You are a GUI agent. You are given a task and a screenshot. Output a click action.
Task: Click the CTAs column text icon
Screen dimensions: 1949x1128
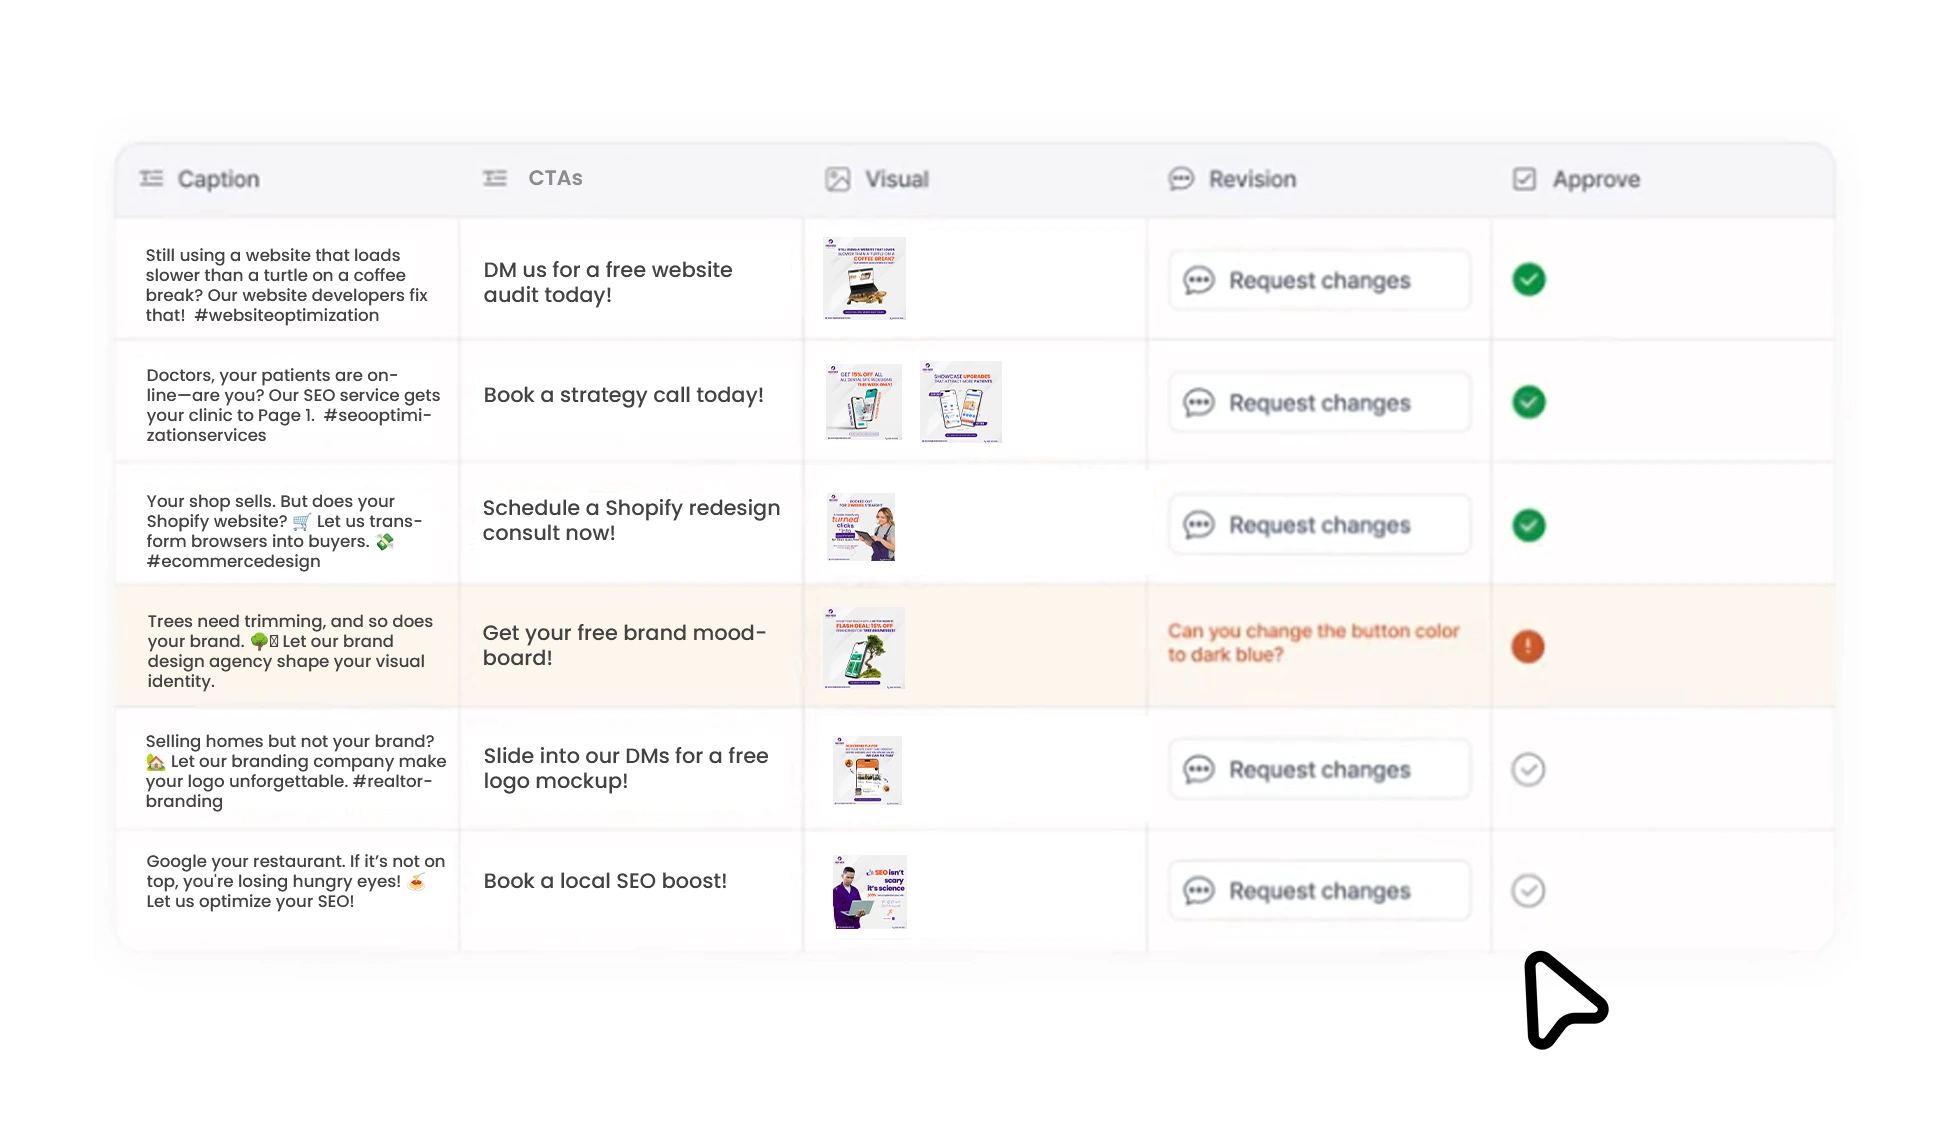(495, 178)
